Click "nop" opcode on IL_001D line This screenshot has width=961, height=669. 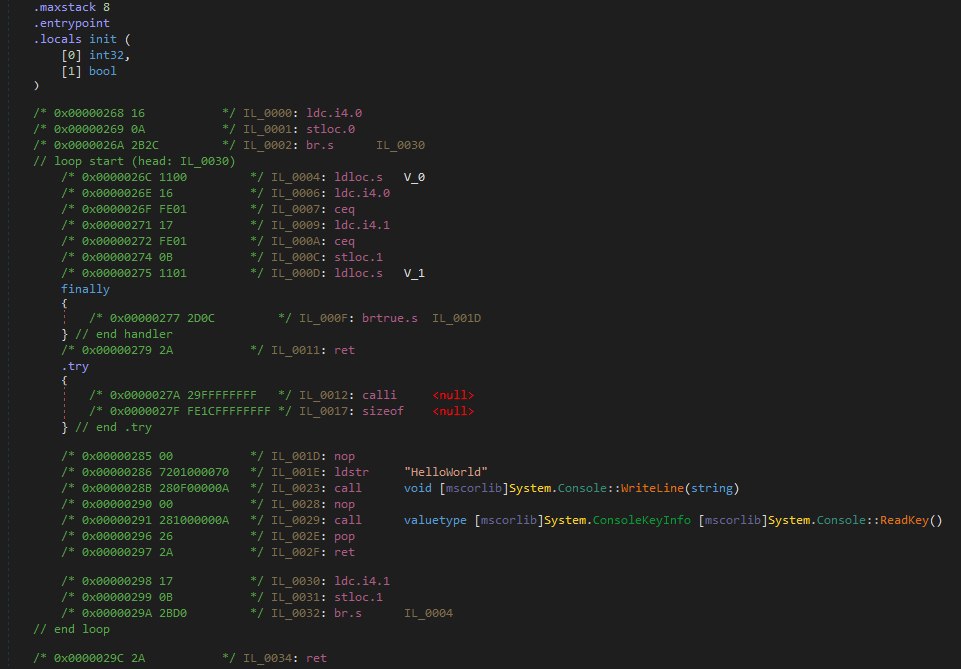[x=344, y=456]
